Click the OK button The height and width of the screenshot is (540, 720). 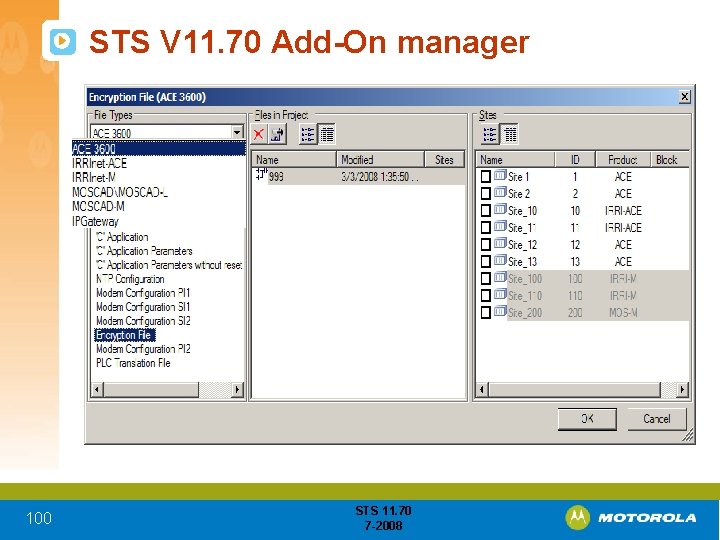587,419
